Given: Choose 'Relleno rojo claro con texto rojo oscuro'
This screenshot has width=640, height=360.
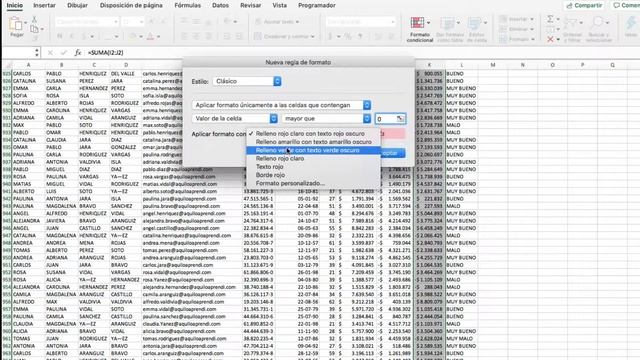Looking at the screenshot, I should [313, 133].
